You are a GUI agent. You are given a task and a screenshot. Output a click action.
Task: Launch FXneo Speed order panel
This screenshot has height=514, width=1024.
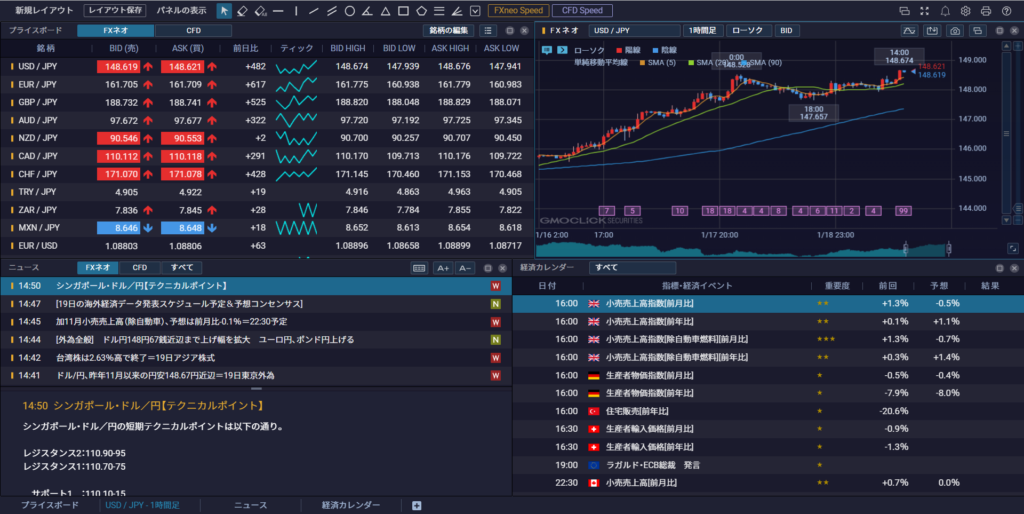click(519, 10)
